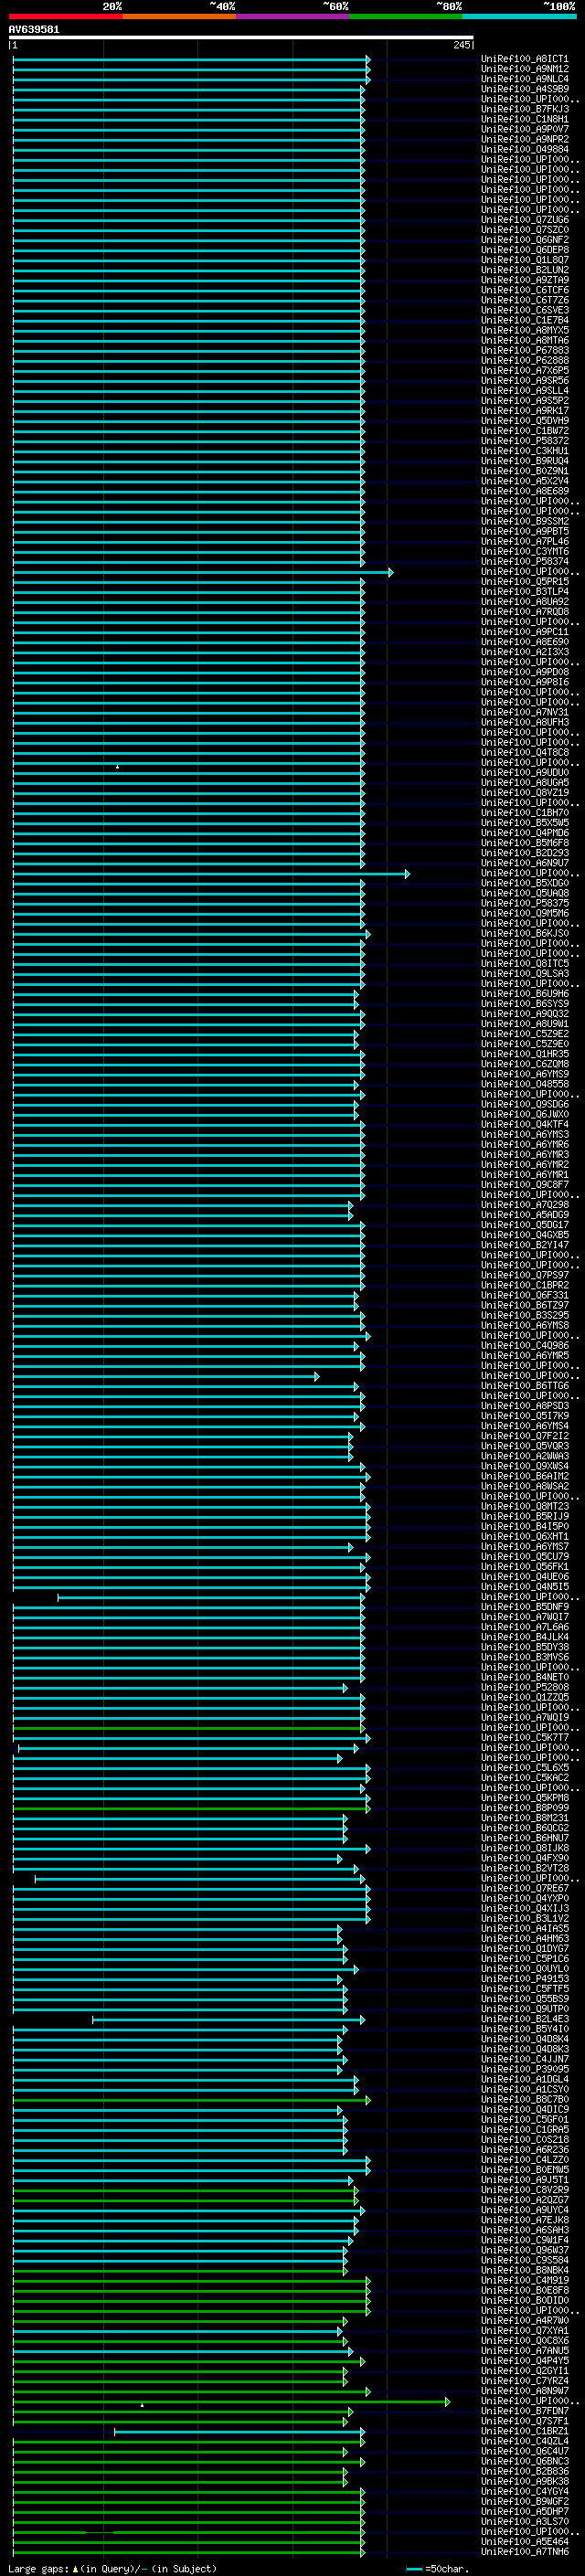The height and width of the screenshot is (2576, 585).
Task: Select the UniRef100_B6KJS0 label
Action: tap(525, 933)
